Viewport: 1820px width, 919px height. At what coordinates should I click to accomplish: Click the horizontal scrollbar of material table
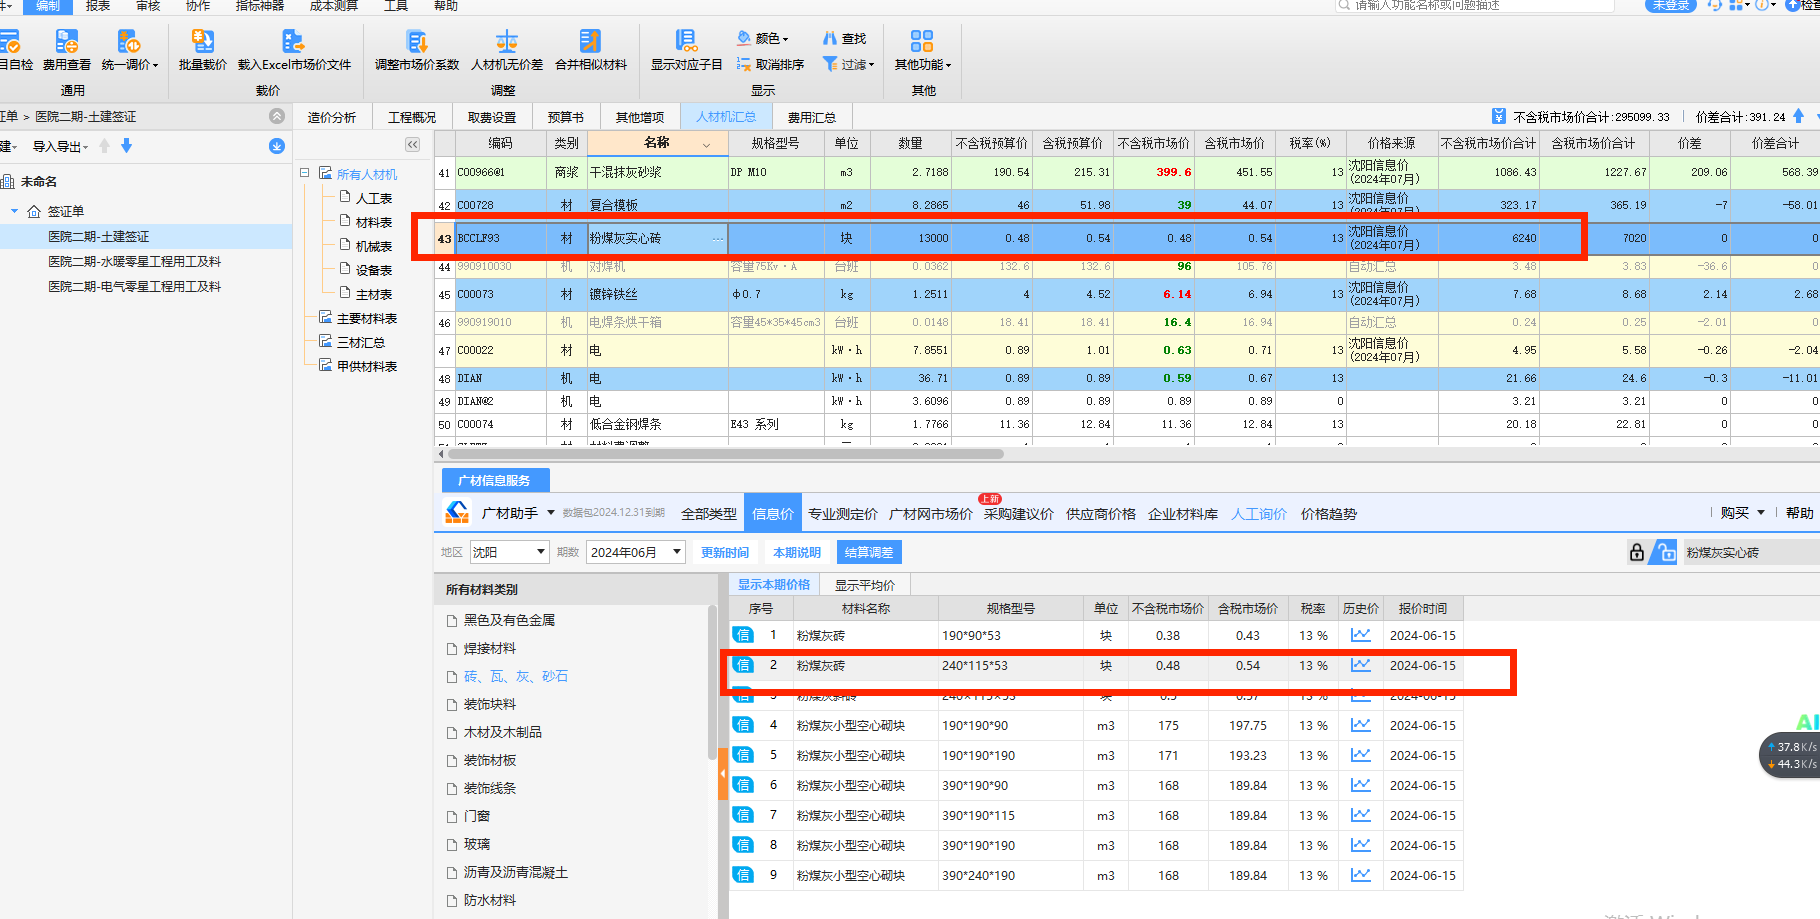(727, 453)
